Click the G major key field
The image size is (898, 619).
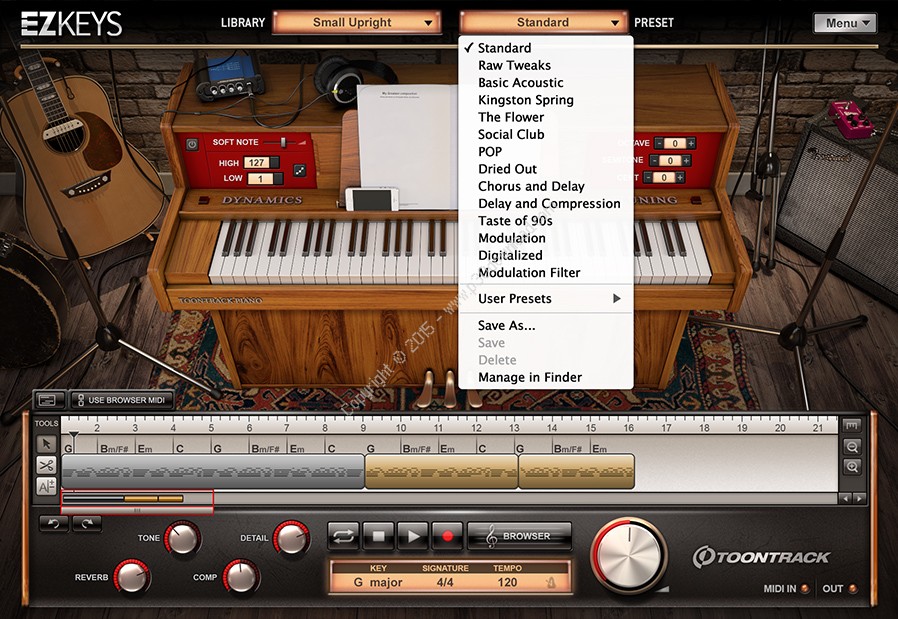click(x=372, y=583)
